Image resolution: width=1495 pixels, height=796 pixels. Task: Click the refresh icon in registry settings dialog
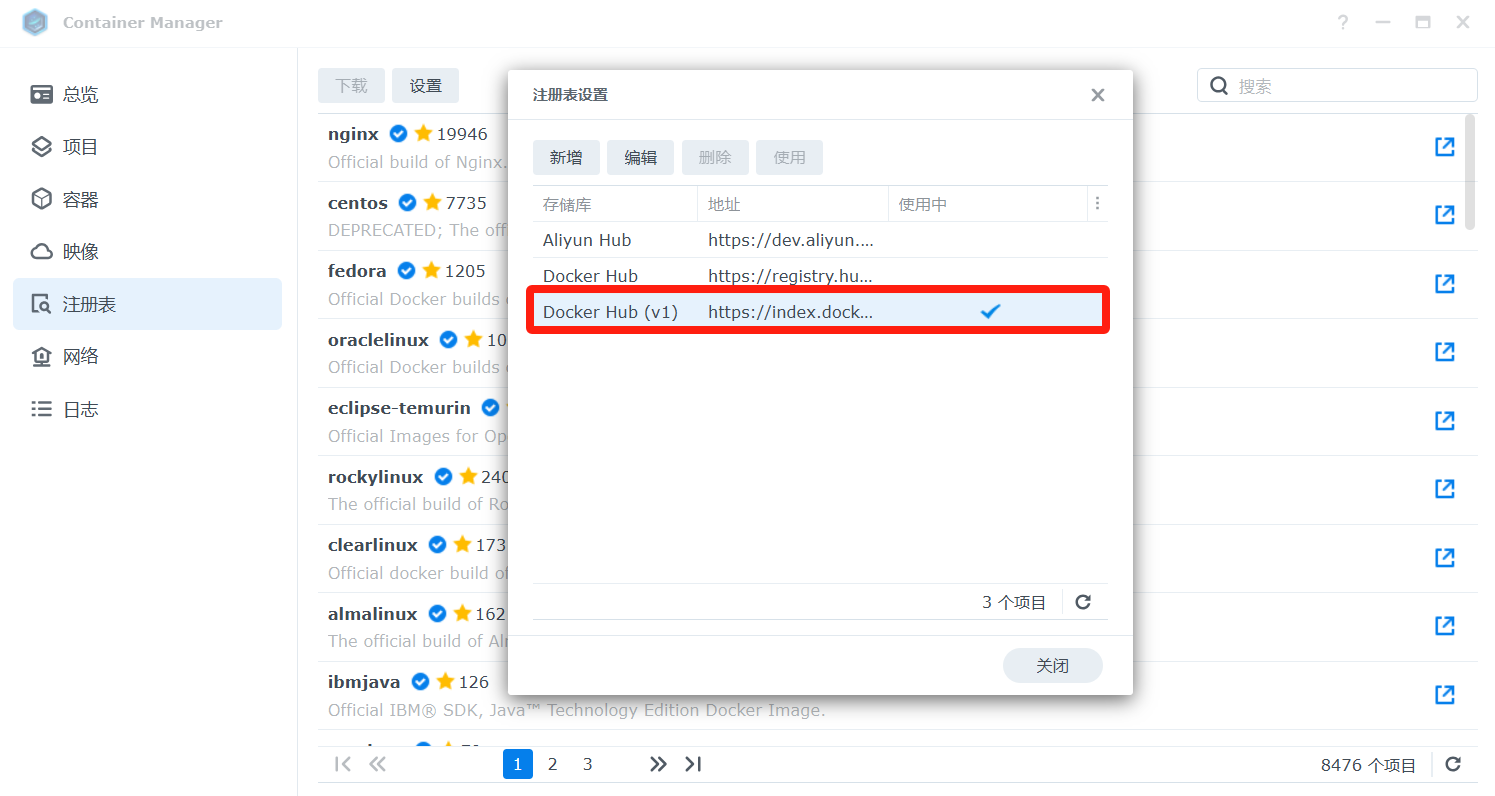point(1082,602)
